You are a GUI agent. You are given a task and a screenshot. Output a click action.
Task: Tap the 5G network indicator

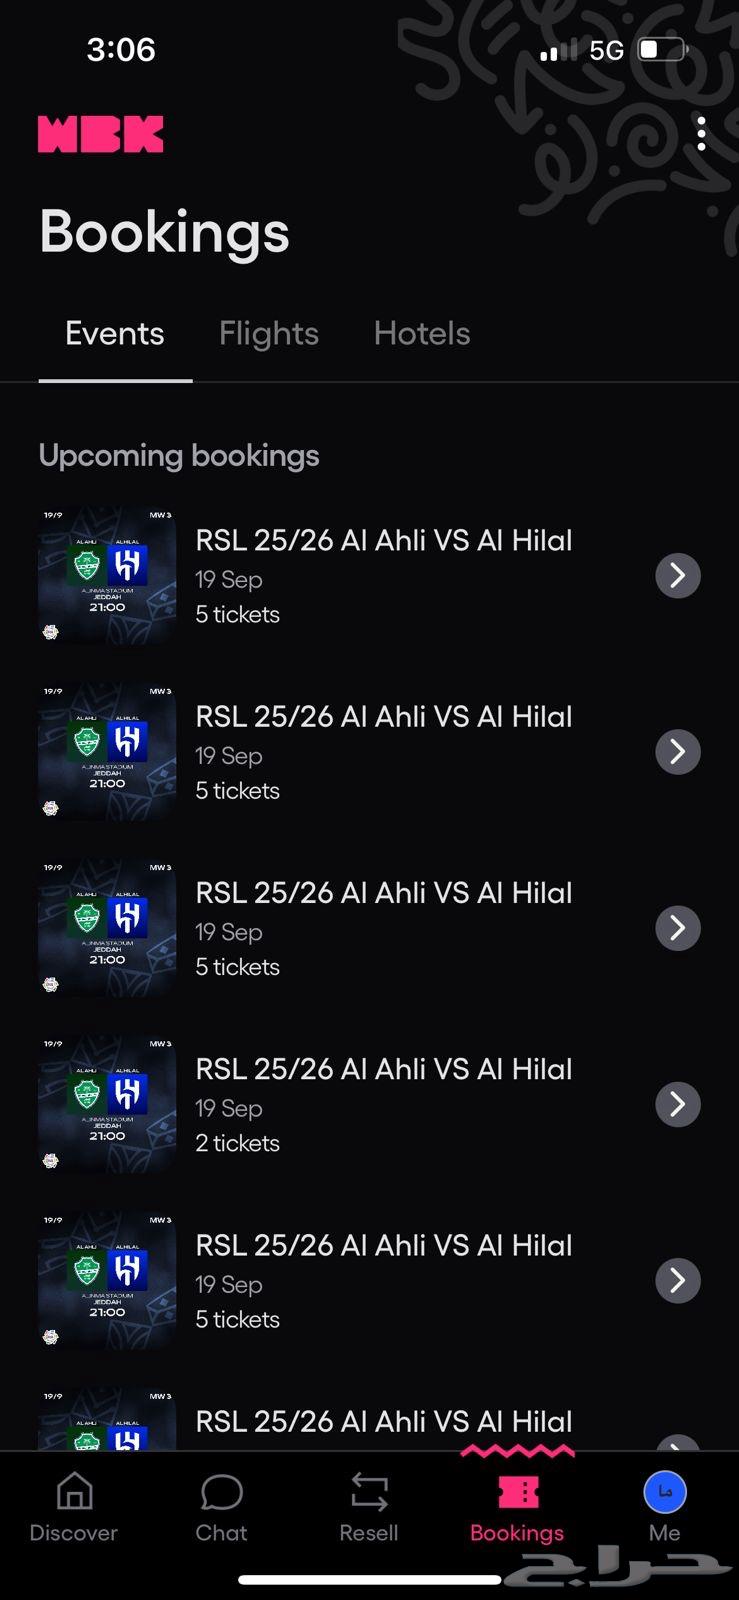point(605,48)
